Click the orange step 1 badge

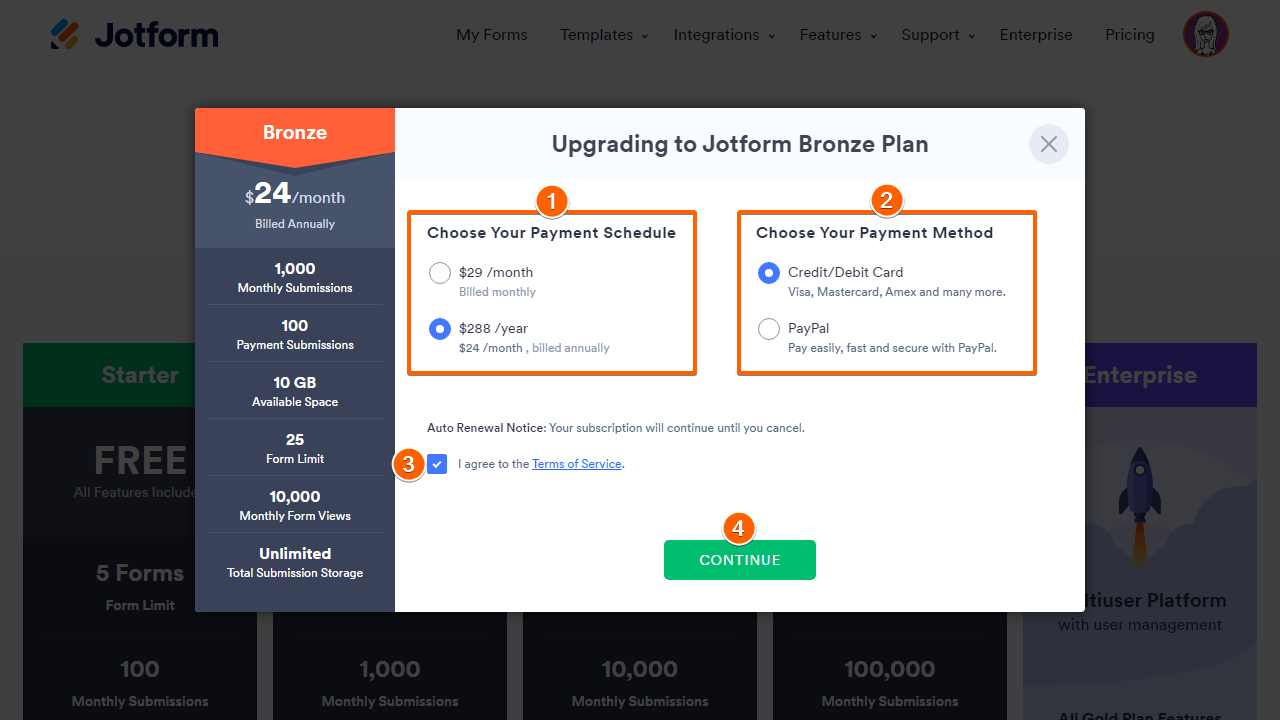pyautogui.click(x=552, y=201)
